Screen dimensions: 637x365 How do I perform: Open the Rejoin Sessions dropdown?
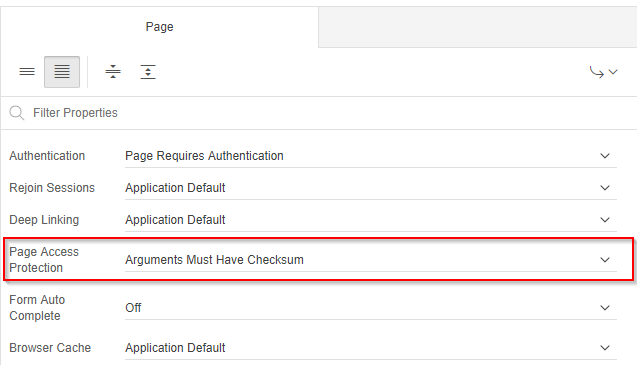coord(371,188)
